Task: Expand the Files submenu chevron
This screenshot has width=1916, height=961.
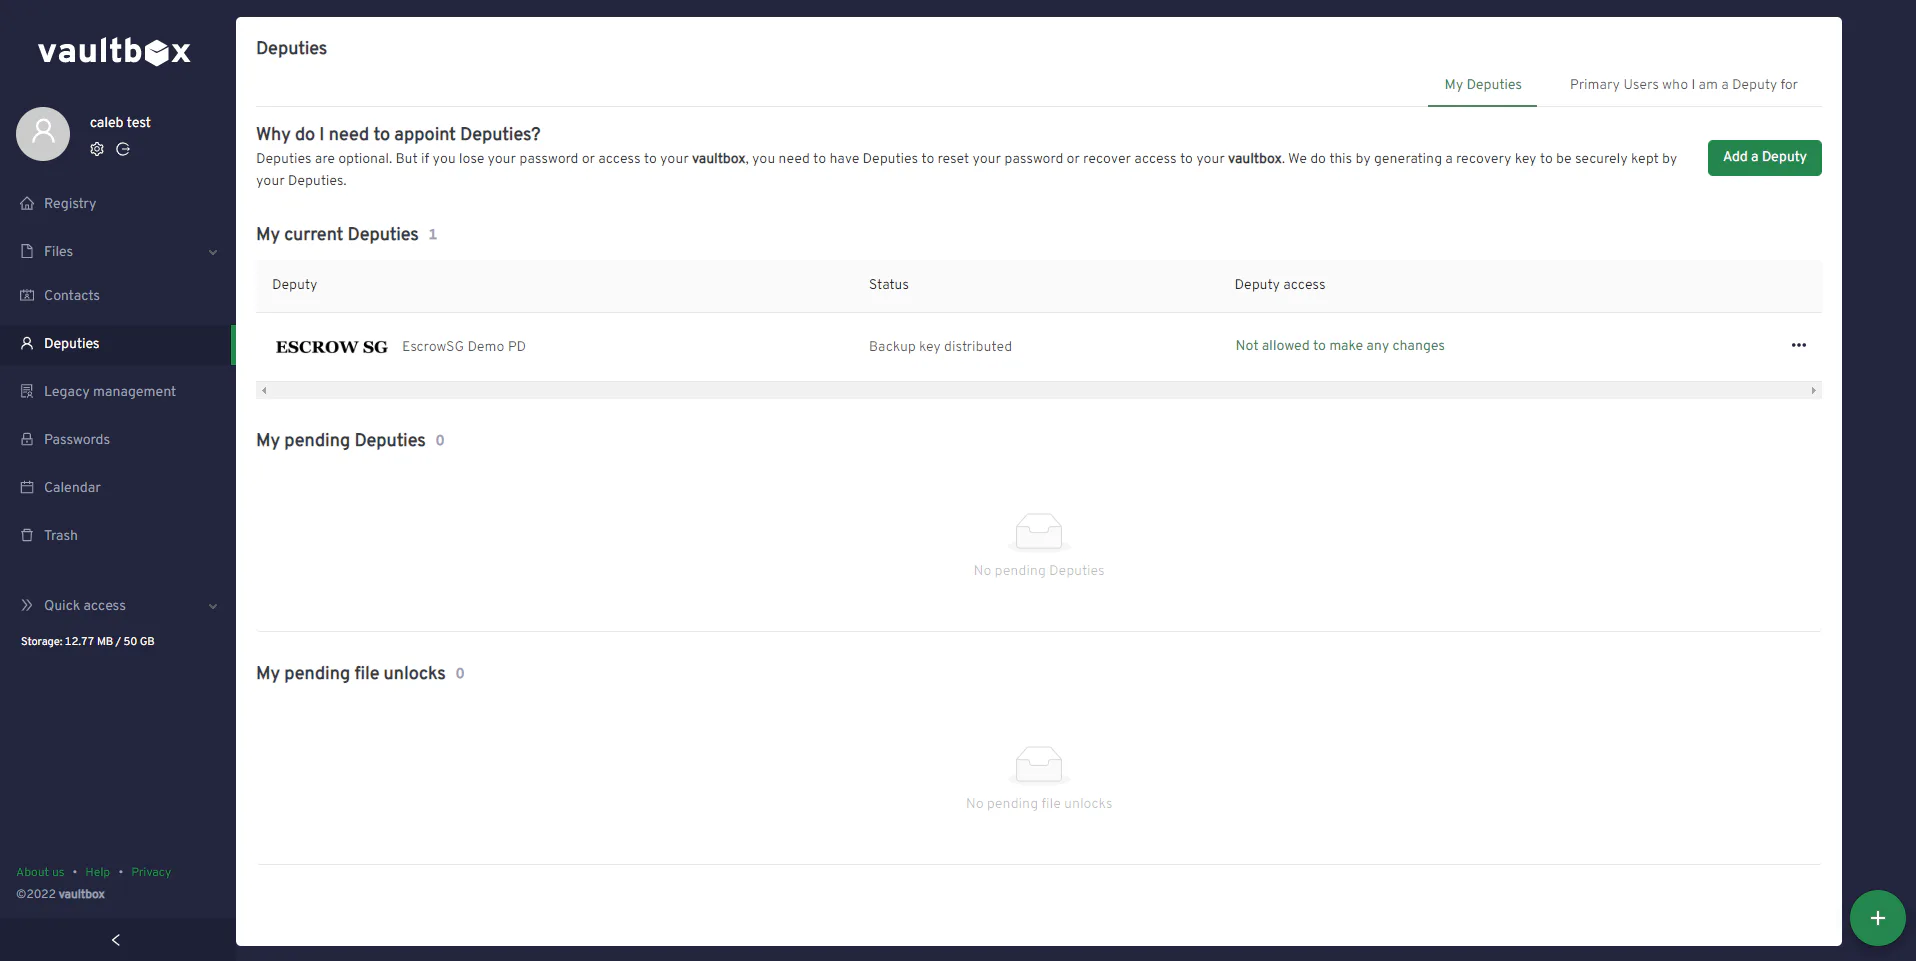Action: pos(213,252)
